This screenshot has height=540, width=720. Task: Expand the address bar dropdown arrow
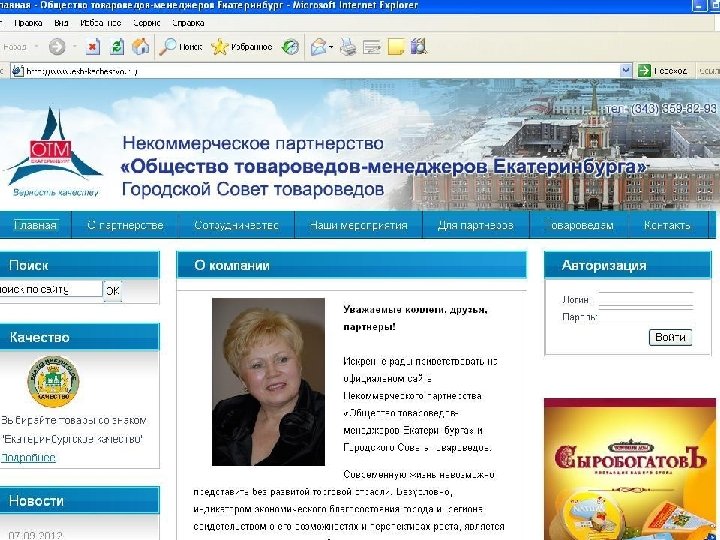pos(625,71)
